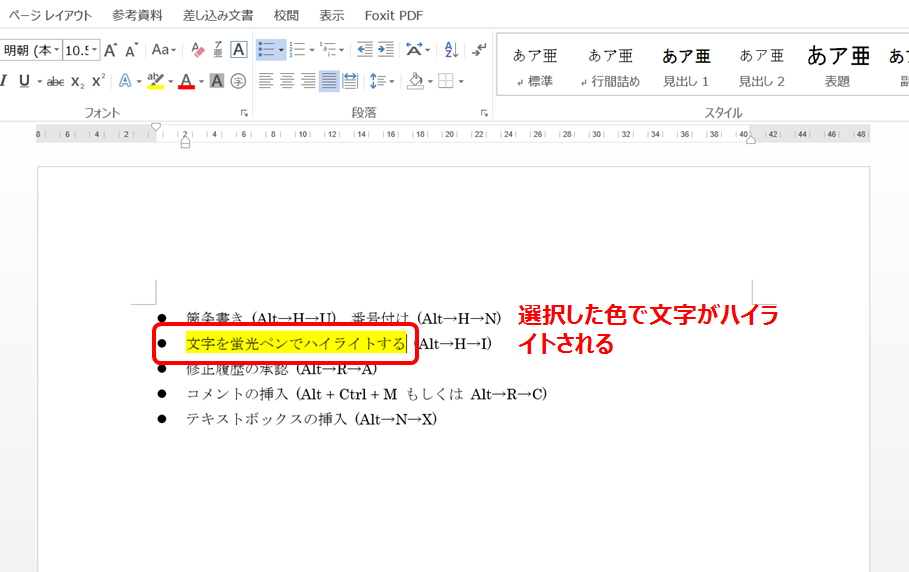The width and height of the screenshot is (909, 572).
Task: Toggle underline formatting
Action: 24,81
